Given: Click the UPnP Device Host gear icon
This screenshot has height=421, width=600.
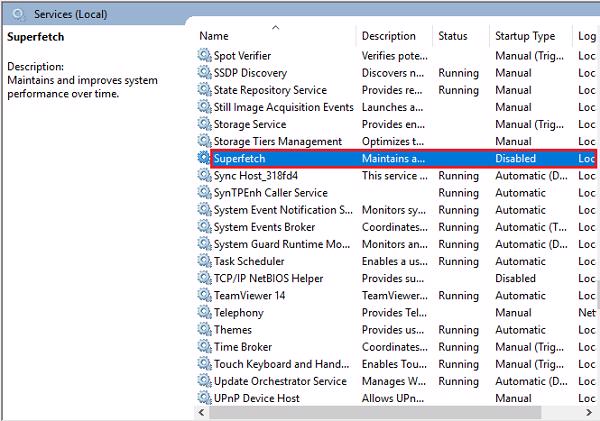Looking at the screenshot, I should click(x=205, y=398).
